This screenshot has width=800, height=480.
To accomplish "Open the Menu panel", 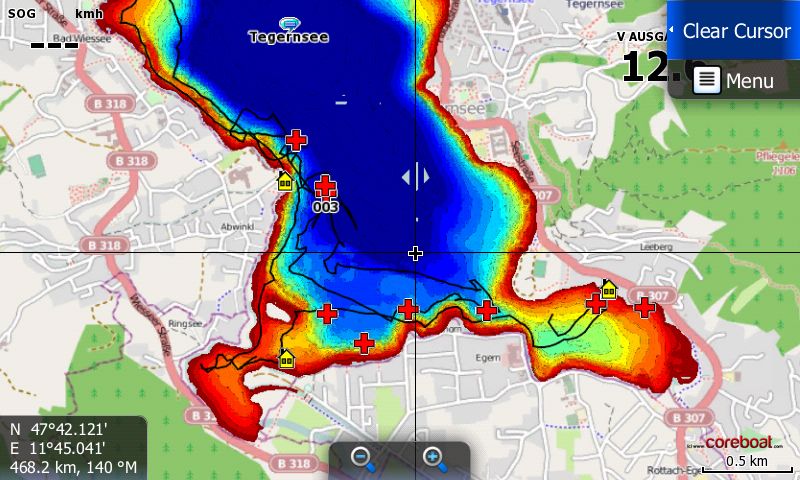I will [735, 80].
